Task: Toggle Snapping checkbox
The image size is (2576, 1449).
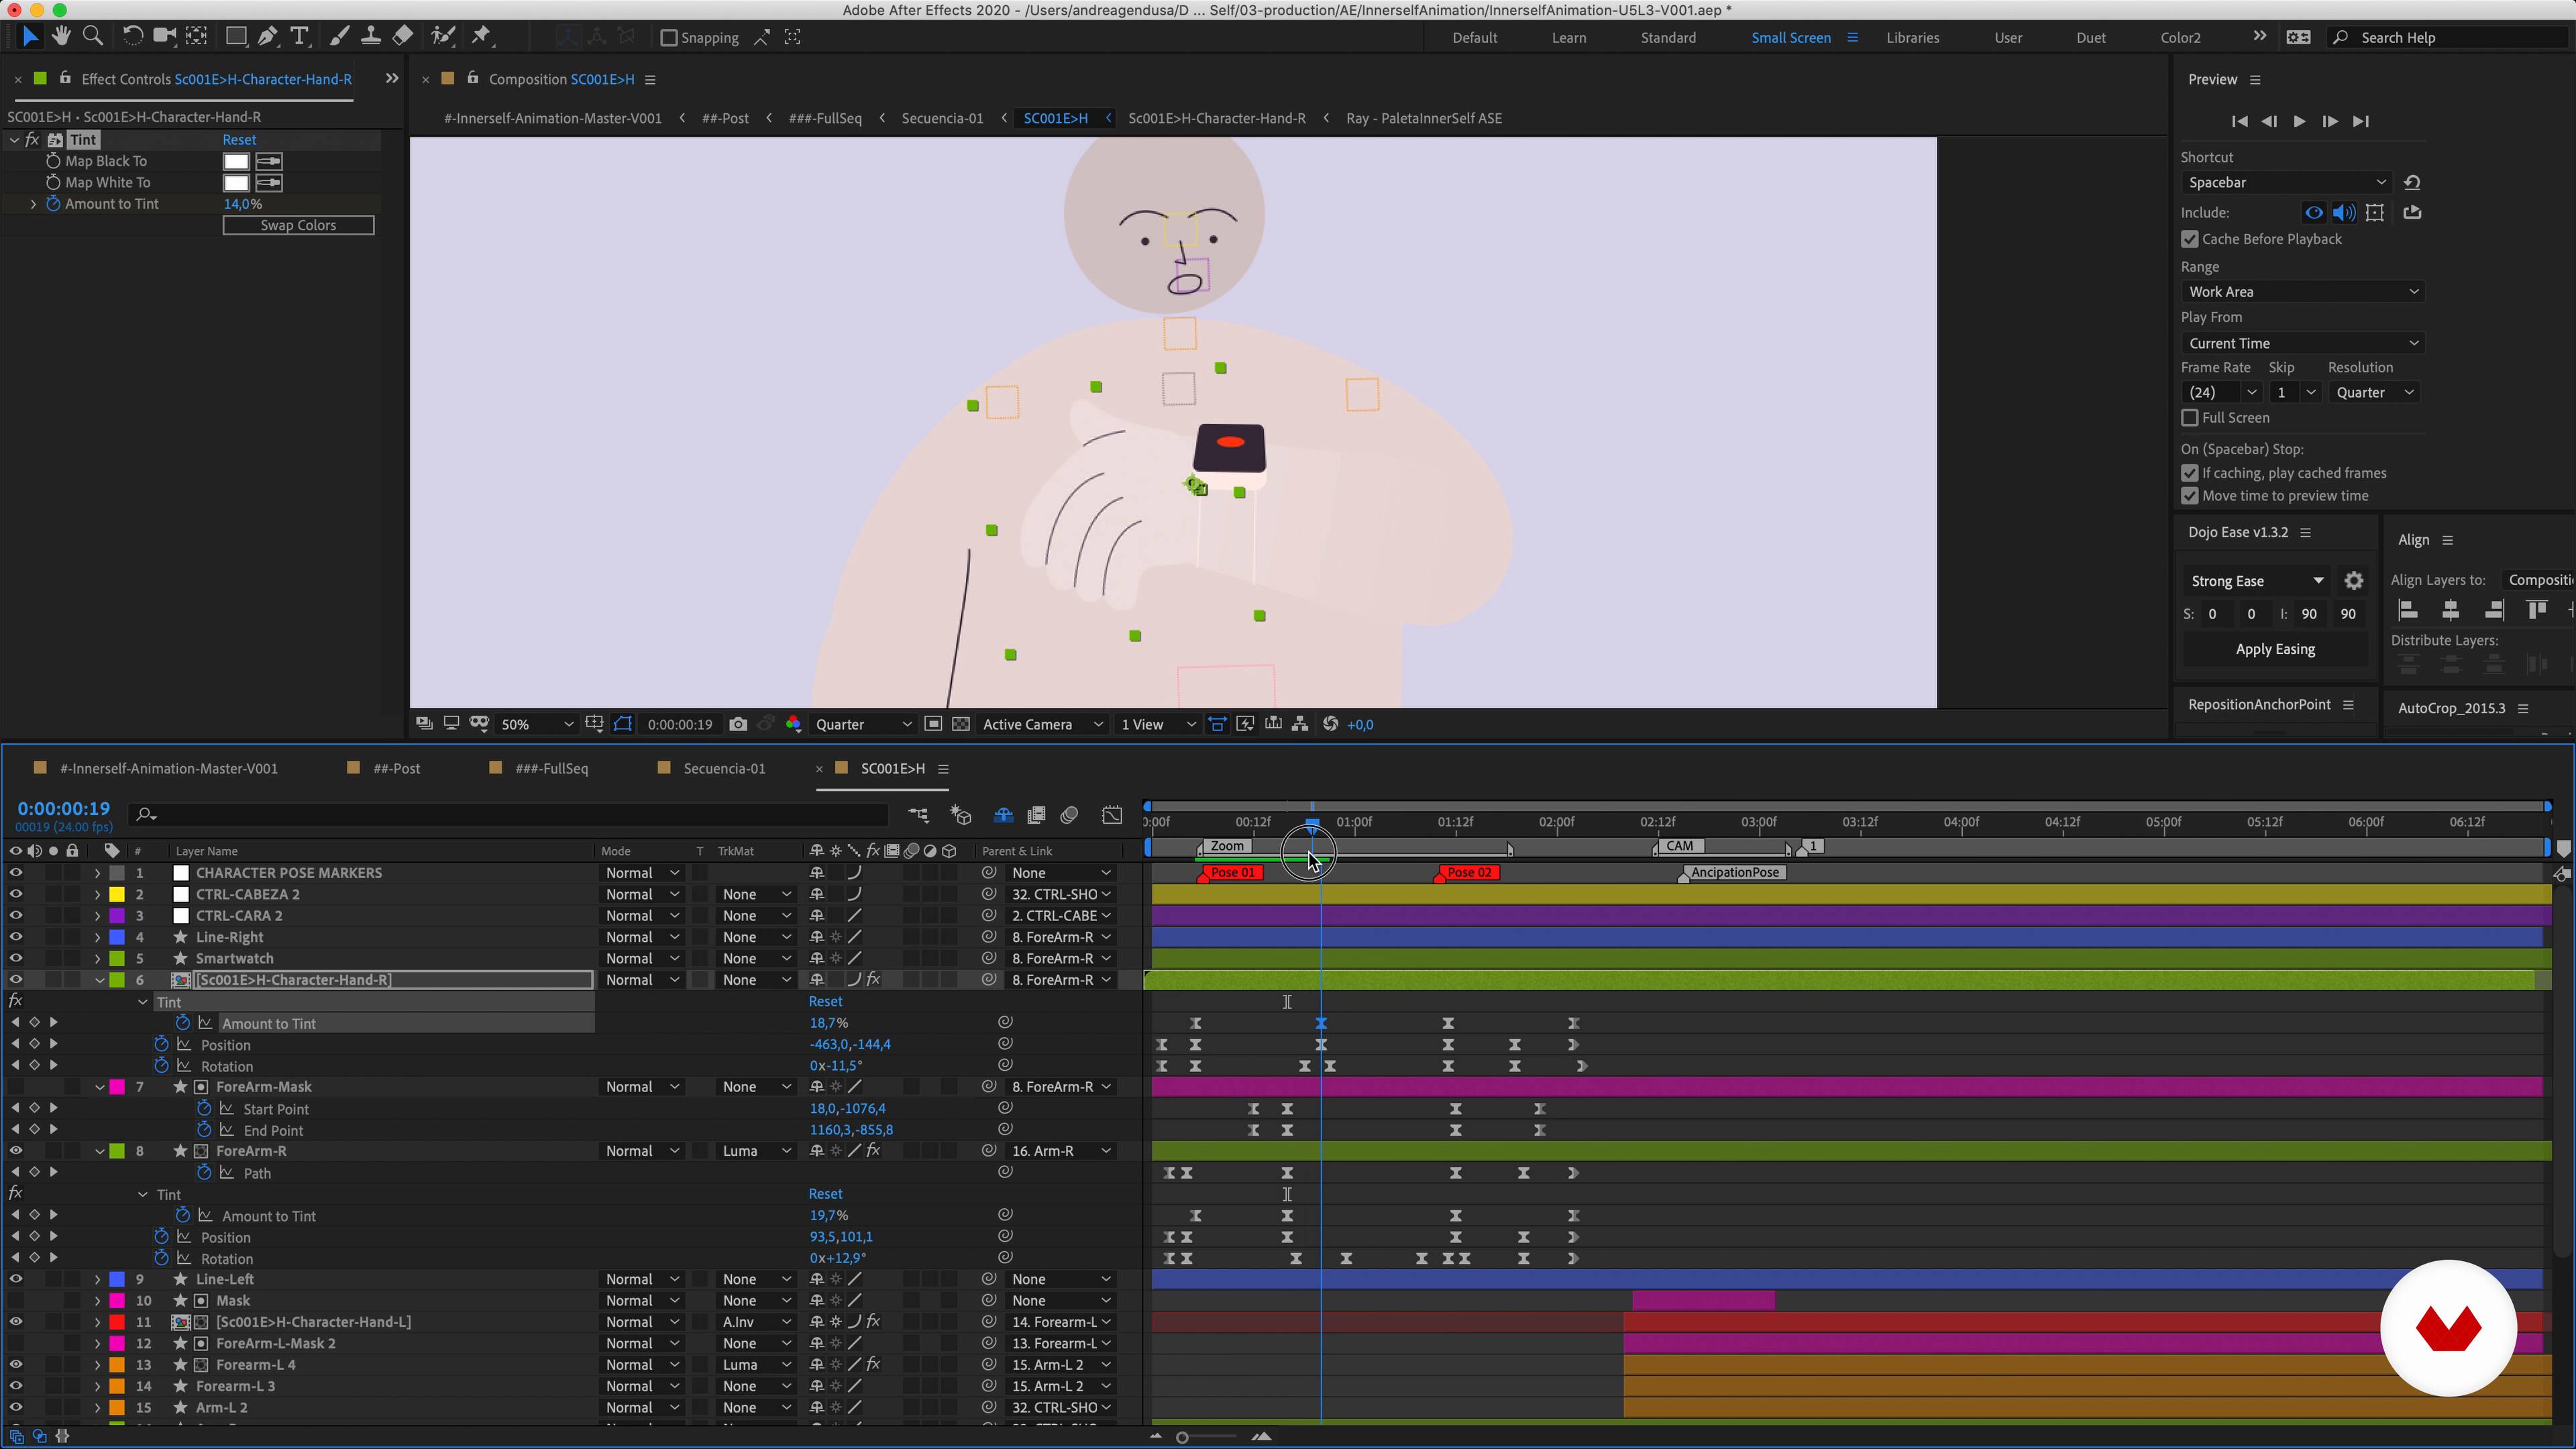Action: tap(669, 38)
